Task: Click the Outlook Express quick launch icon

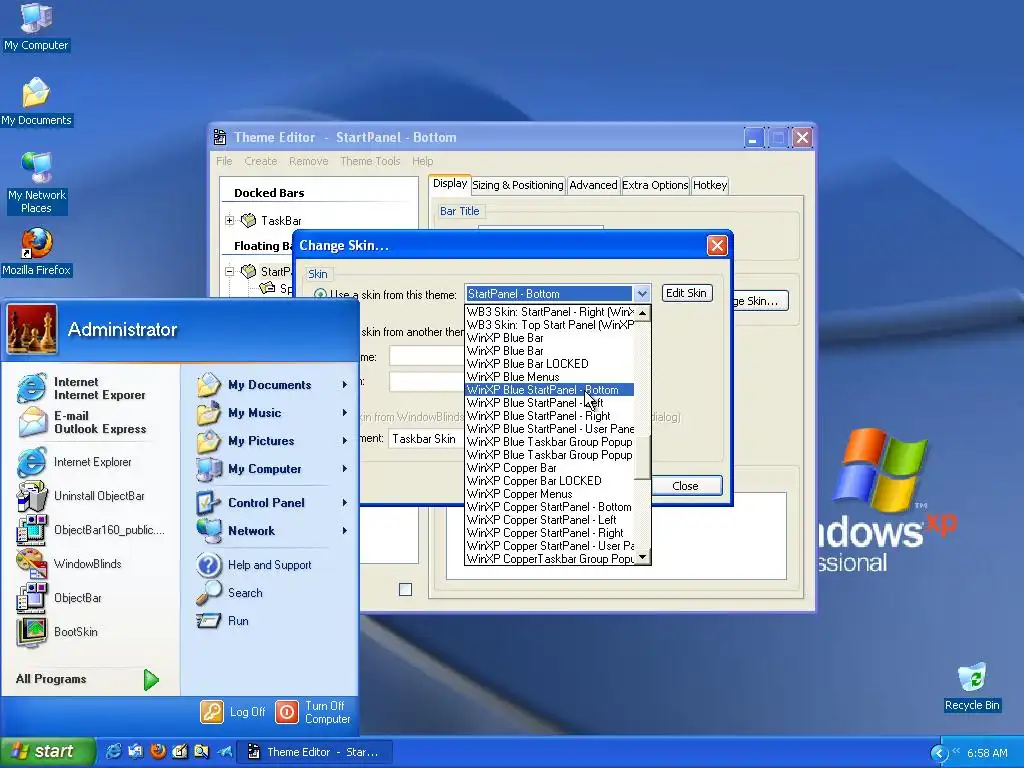Action: [135, 752]
